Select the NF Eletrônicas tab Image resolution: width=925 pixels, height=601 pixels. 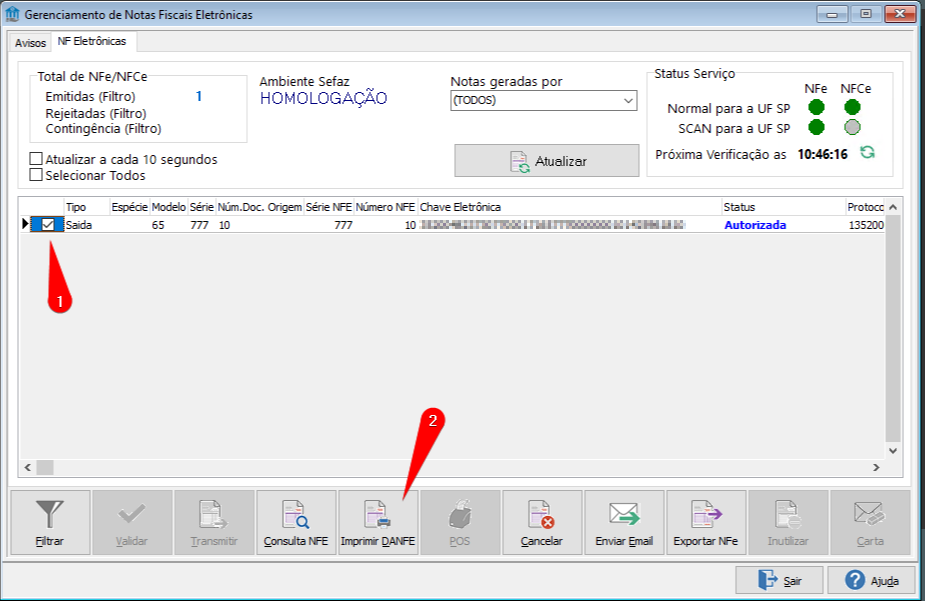pyautogui.click(x=92, y=41)
